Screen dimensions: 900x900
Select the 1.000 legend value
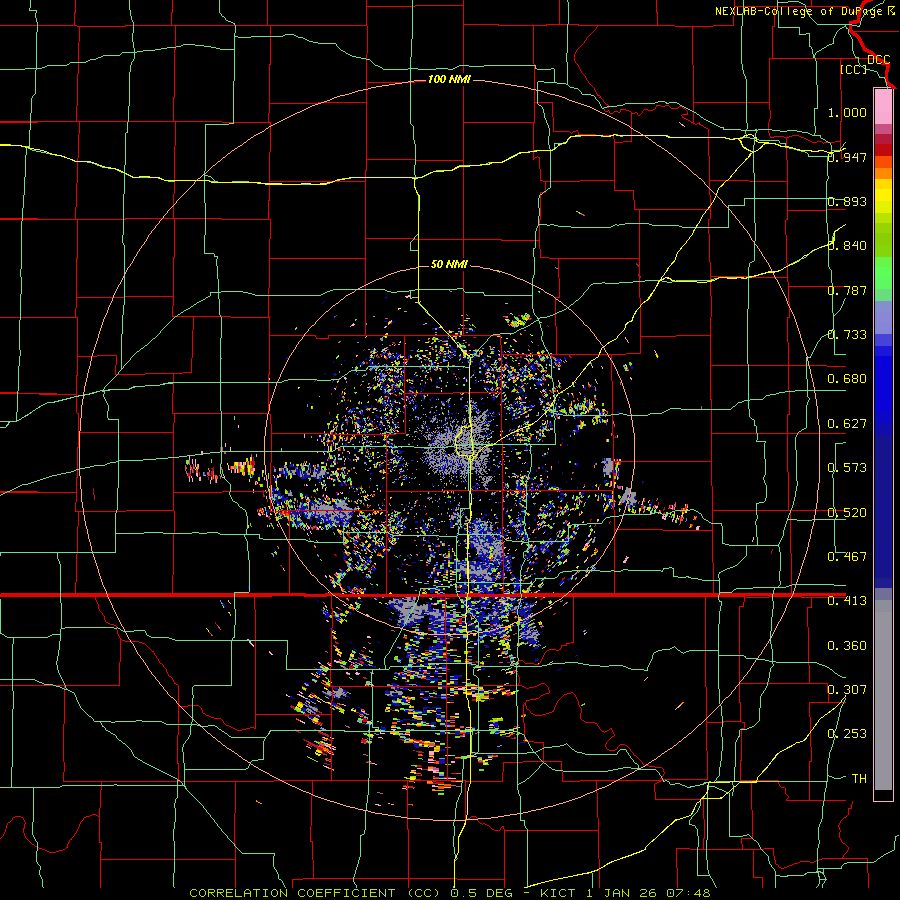click(847, 112)
